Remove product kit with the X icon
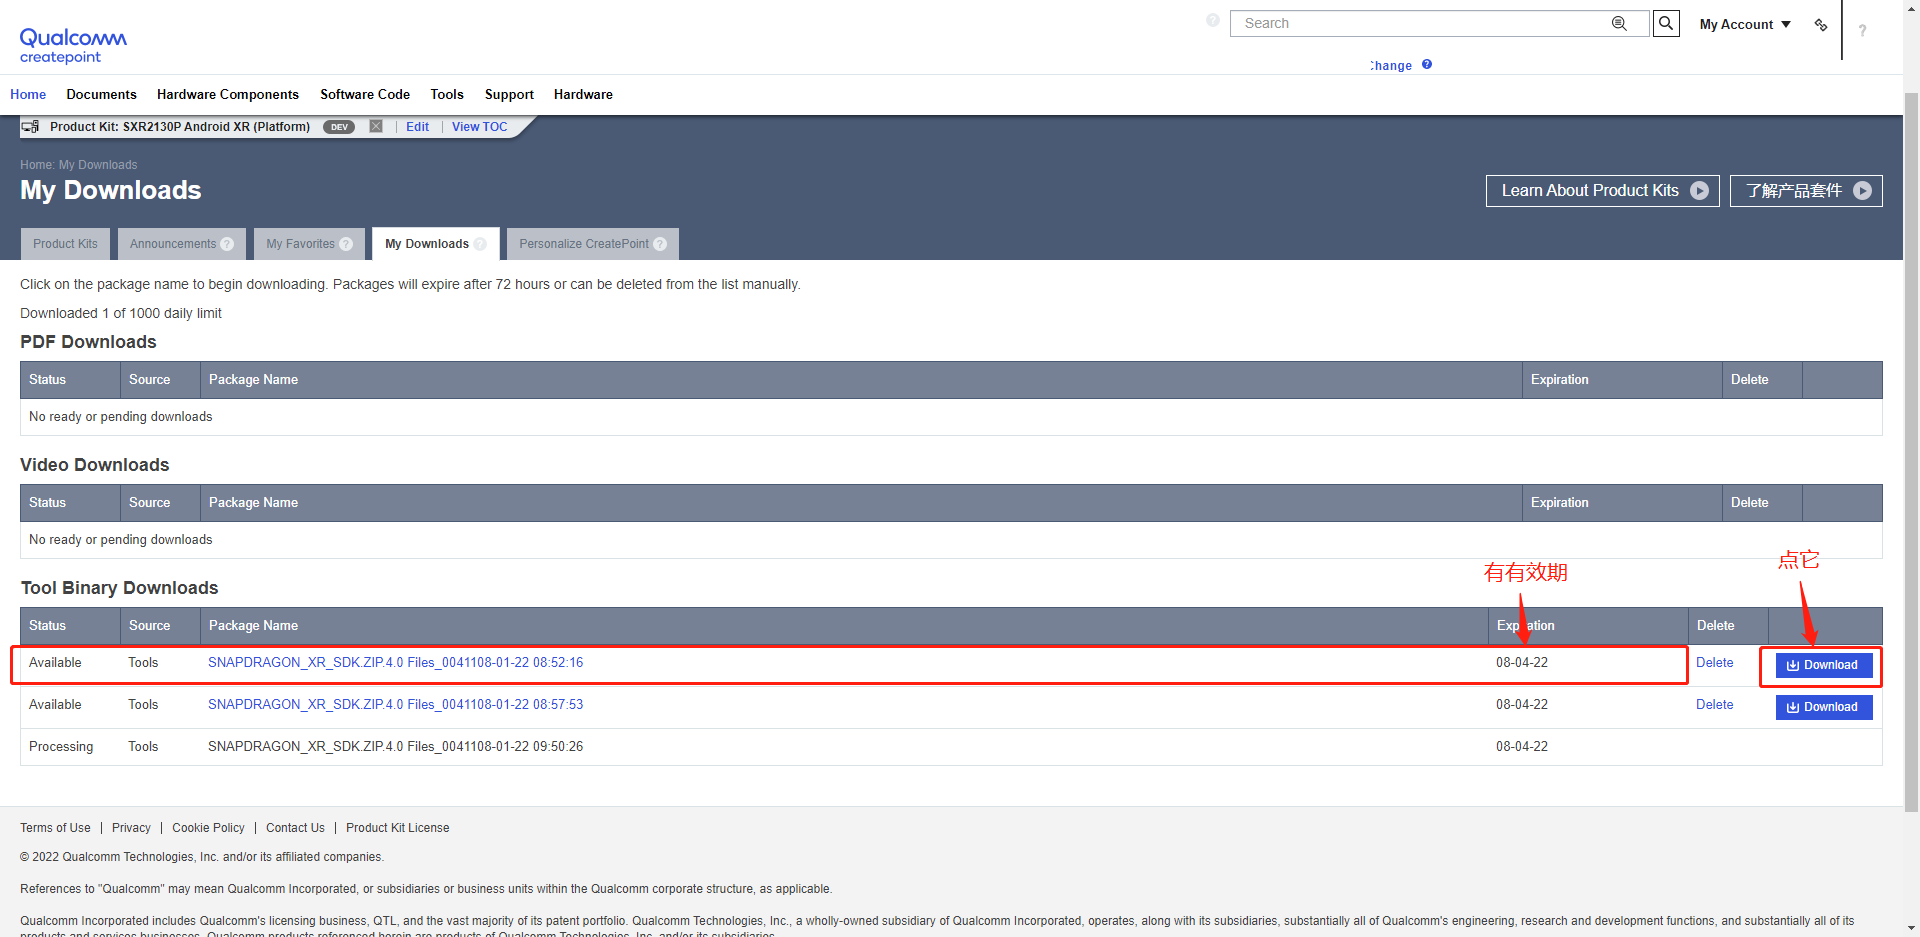Screen dimensions: 1920x937 [x=376, y=126]
